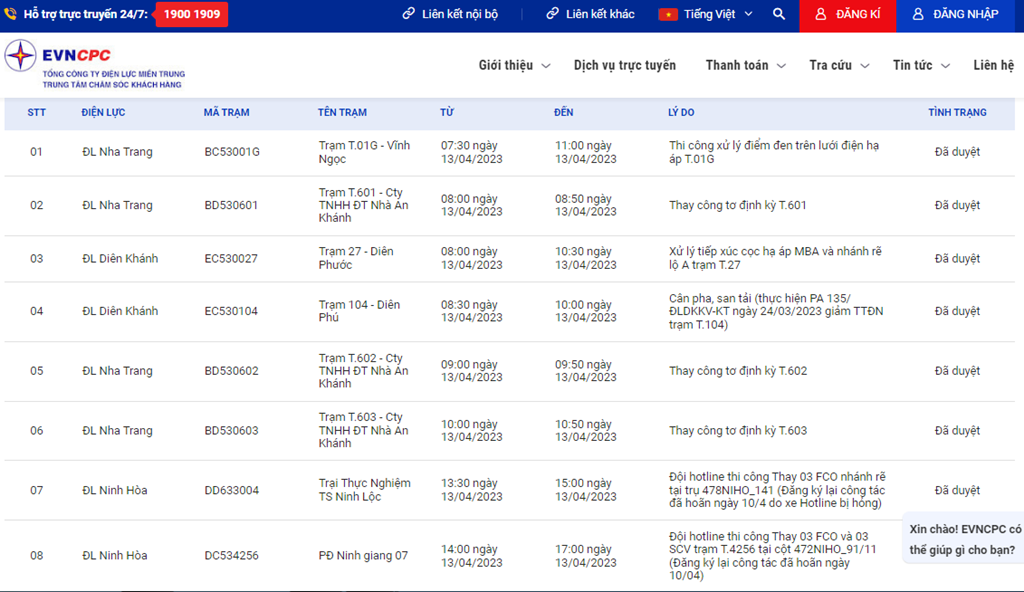
Task: Click Liên kết khác link
Action: pyautogui.click(x=600, y=15)
